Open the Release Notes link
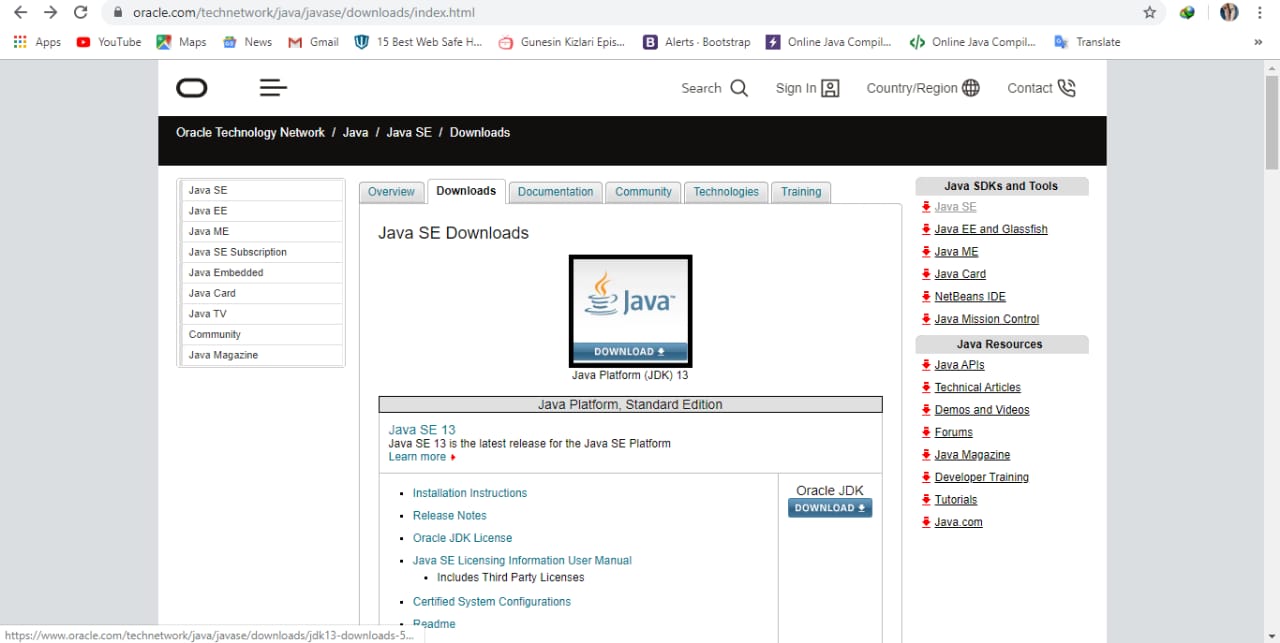This screenshot has height=643, width=1280. (449, 515)
